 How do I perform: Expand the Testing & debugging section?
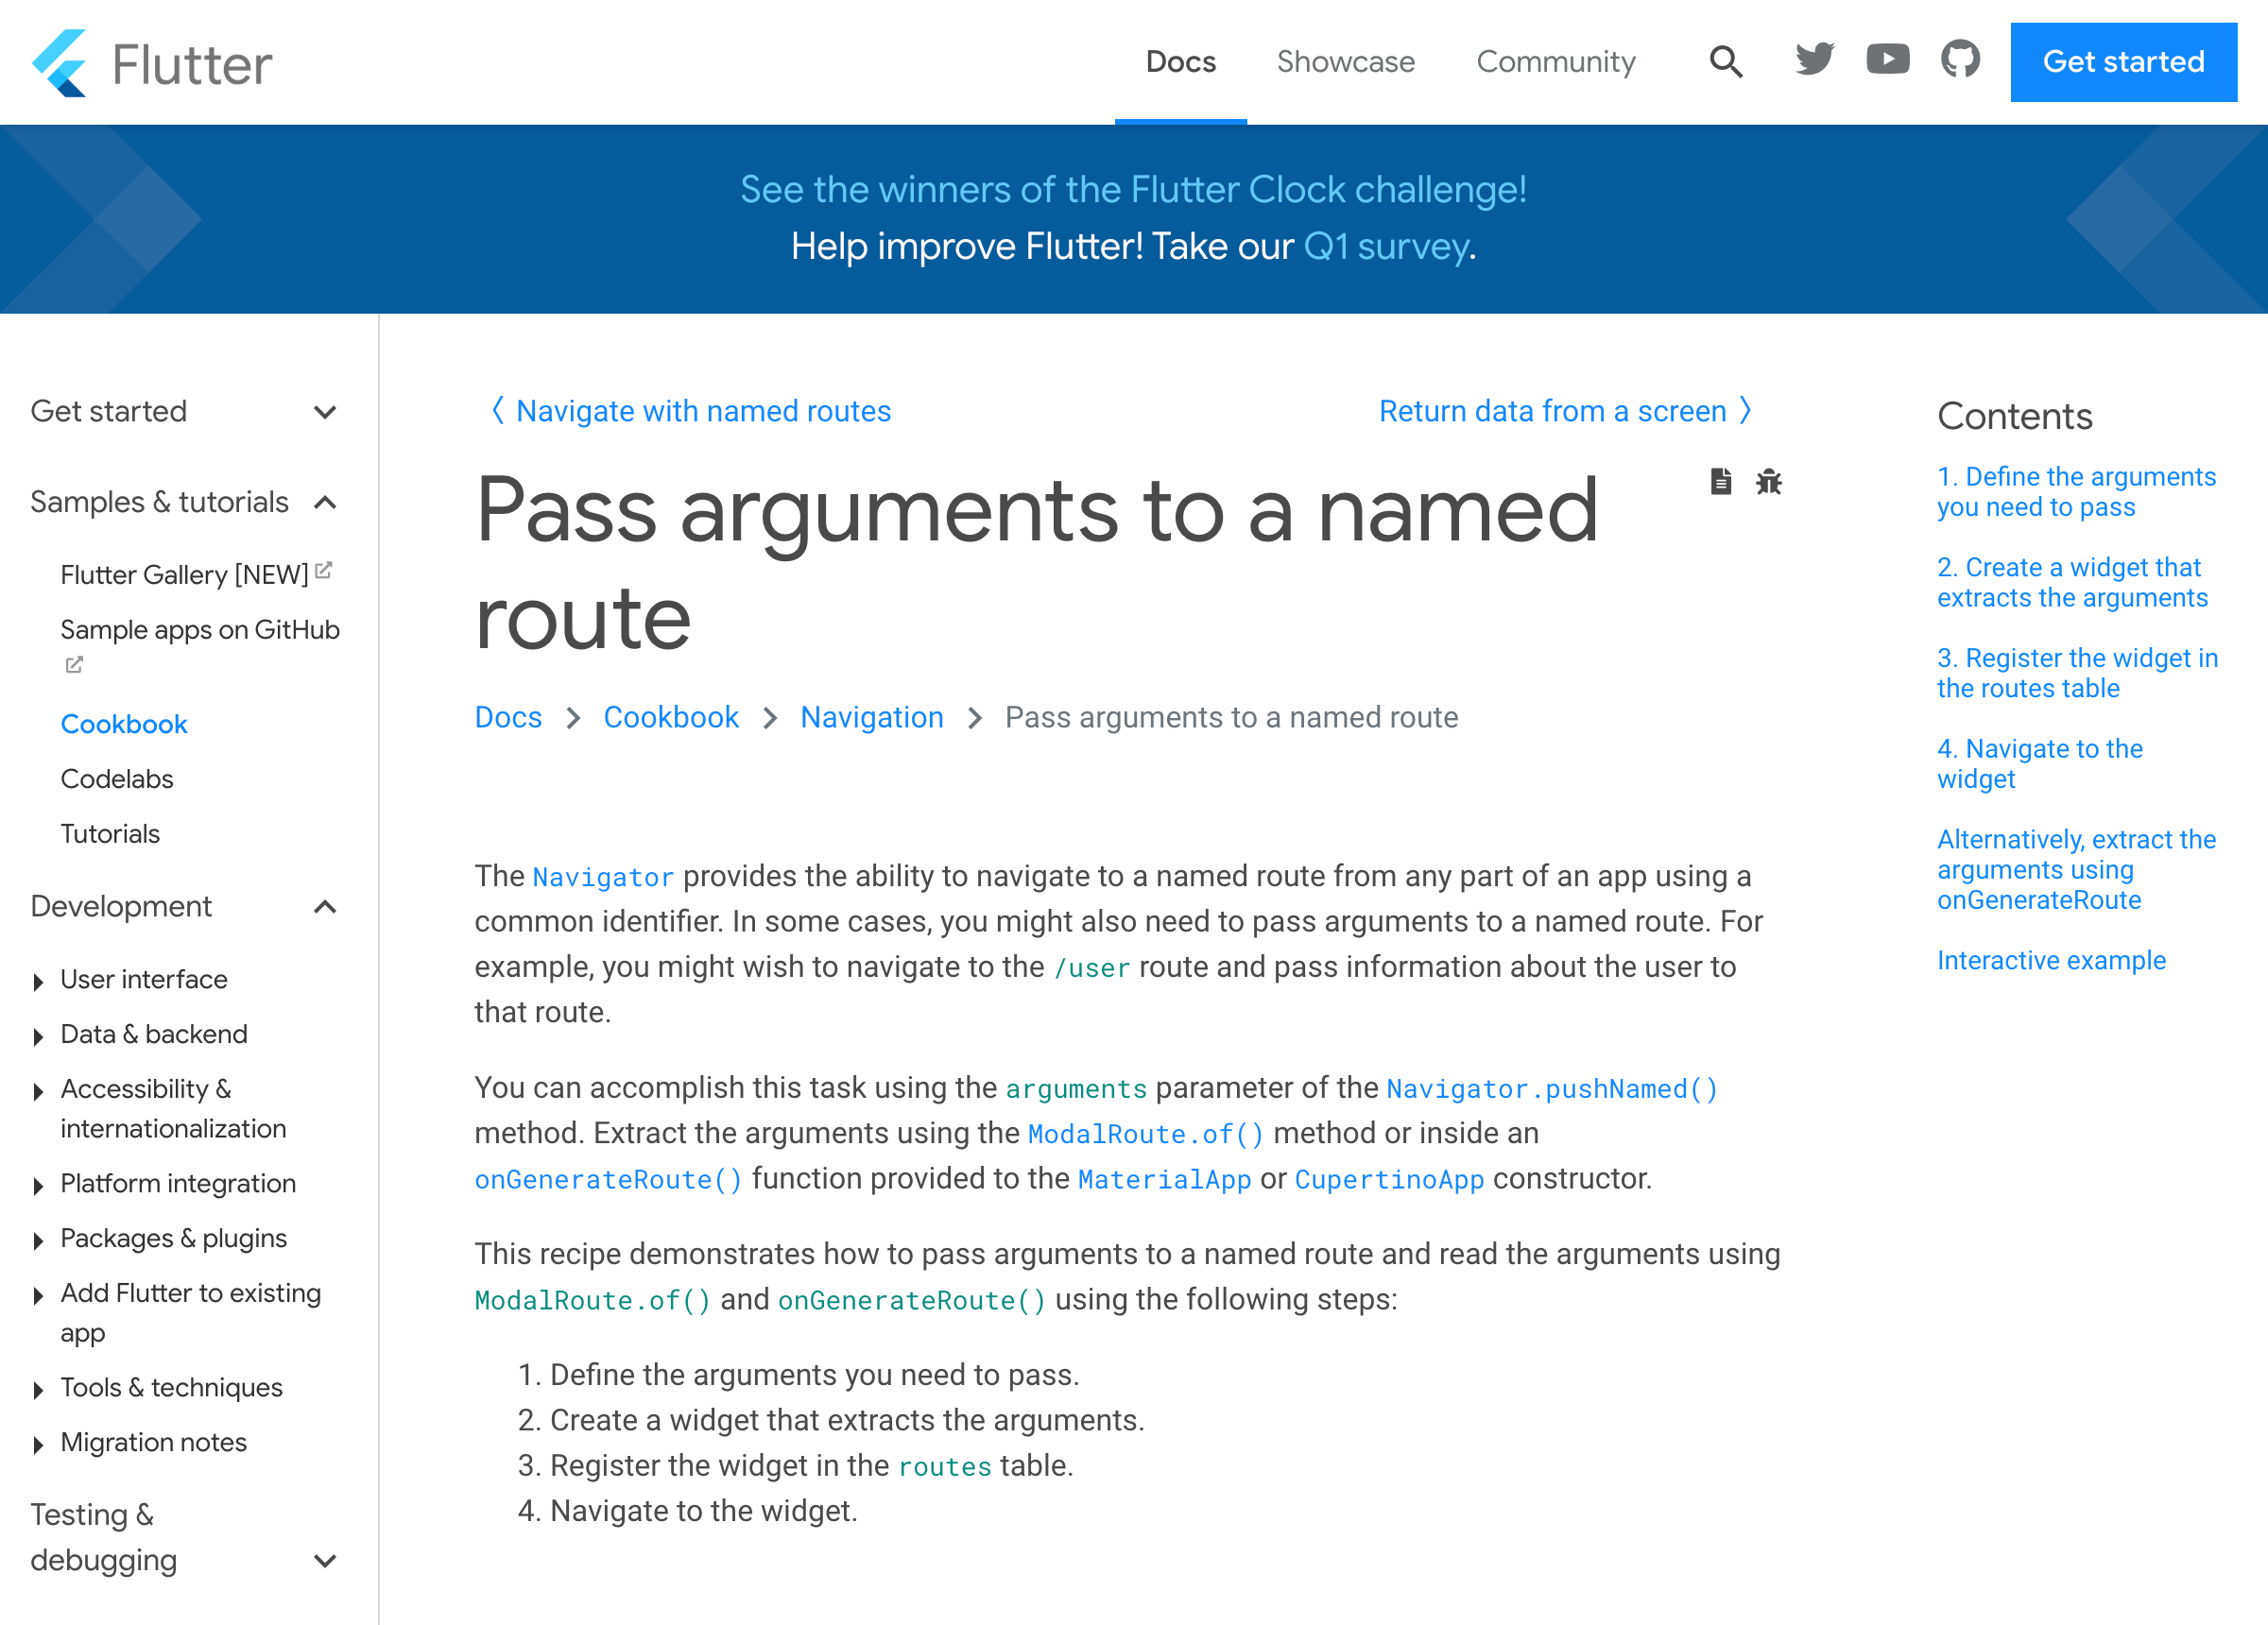(x=325, y=1561)
